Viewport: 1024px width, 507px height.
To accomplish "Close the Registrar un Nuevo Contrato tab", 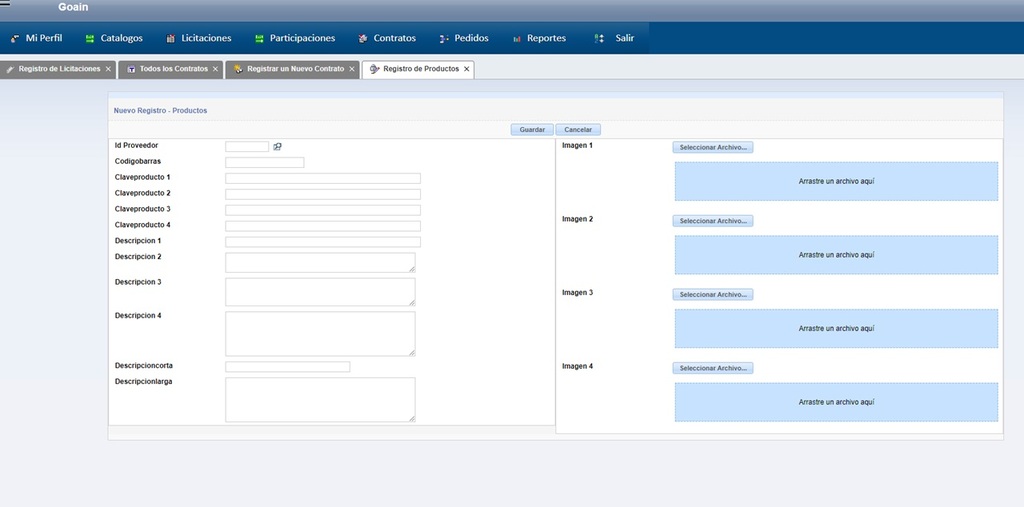I will point(351,69).
